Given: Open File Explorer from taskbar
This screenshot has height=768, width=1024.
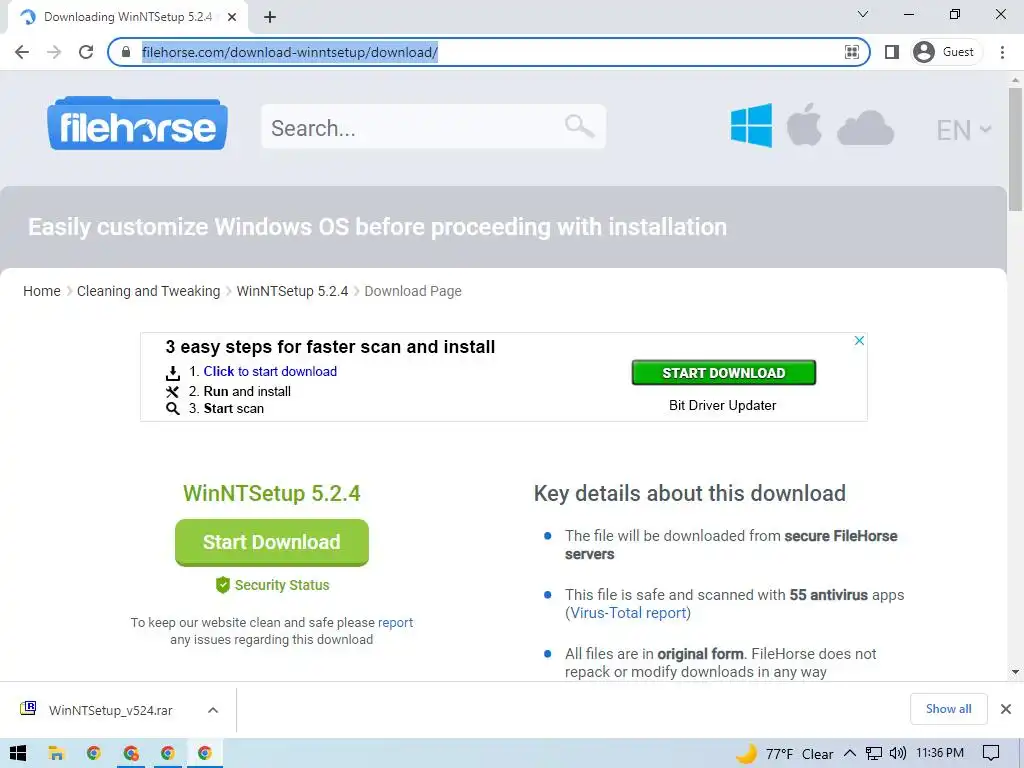Looking at the screenshot, I should [56, 754].
